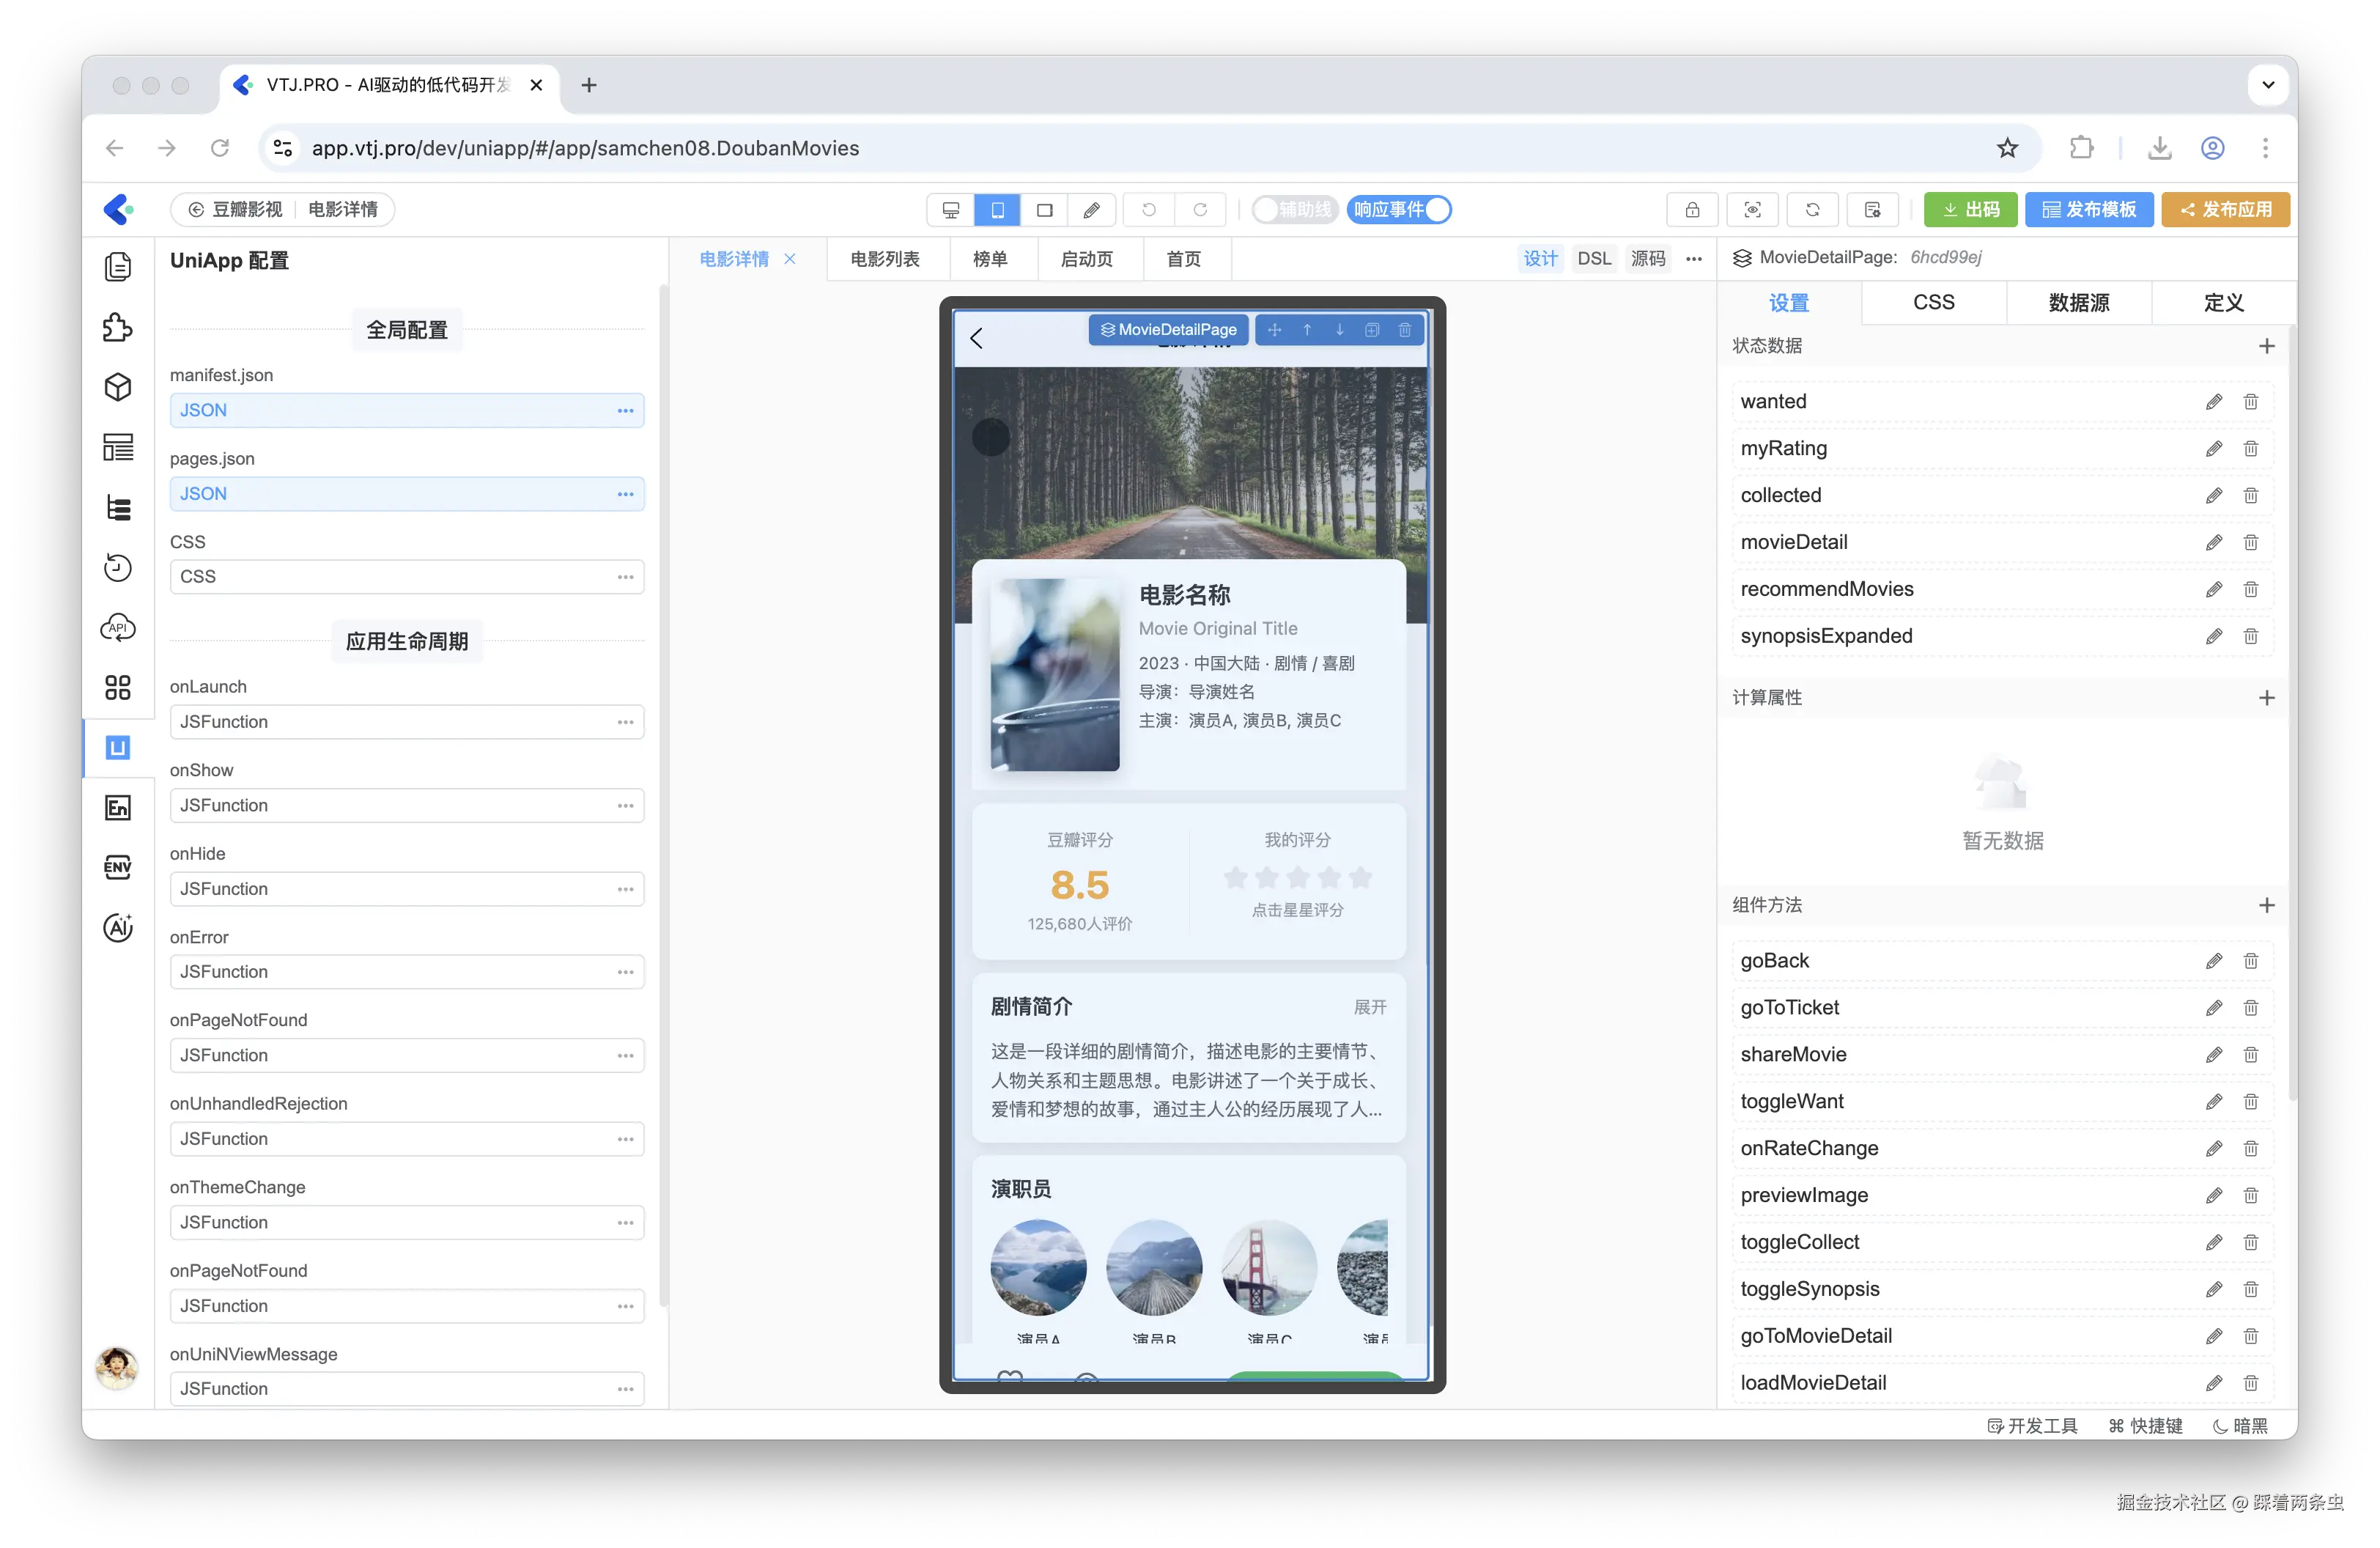
Task: Expand more options next to 源码
Action: (1694, 259)
